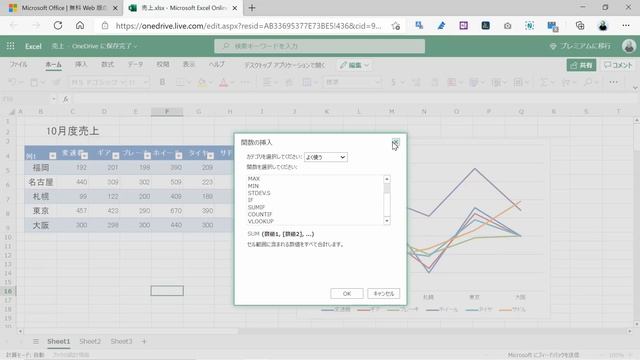Click the AutoSum sigma icon
Viewport: 640px width, 360px height.
pyautogui.click(x=543, y=82)
